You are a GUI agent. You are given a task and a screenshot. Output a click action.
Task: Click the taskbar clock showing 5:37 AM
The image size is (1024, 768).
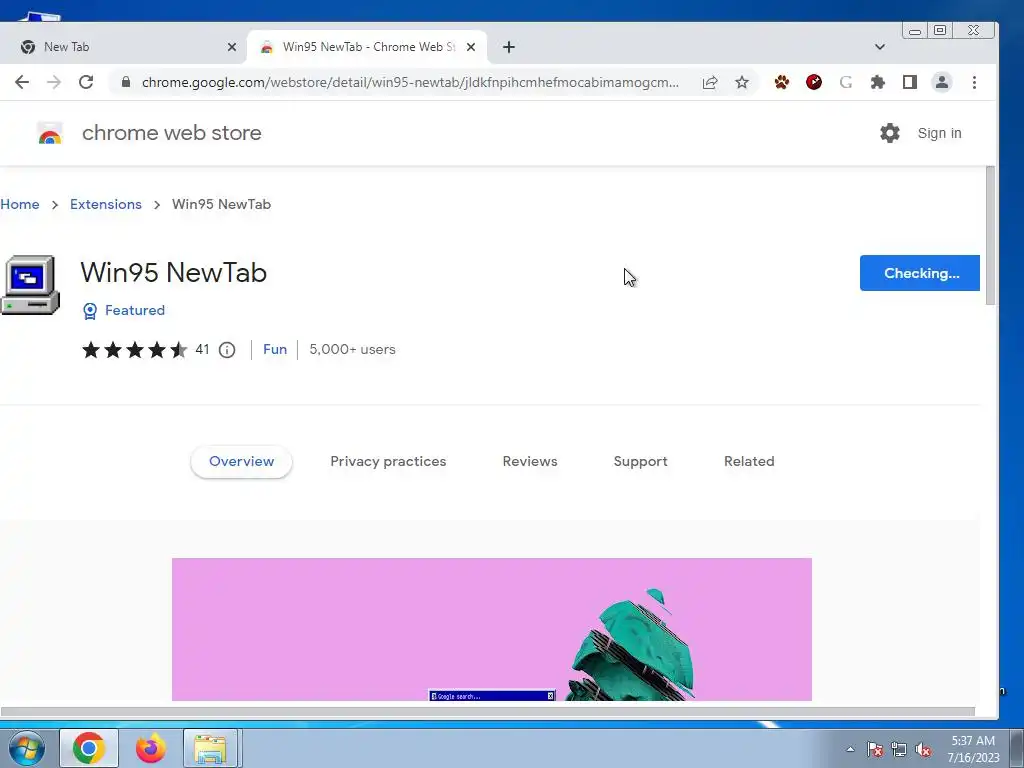tap(973, 749)
